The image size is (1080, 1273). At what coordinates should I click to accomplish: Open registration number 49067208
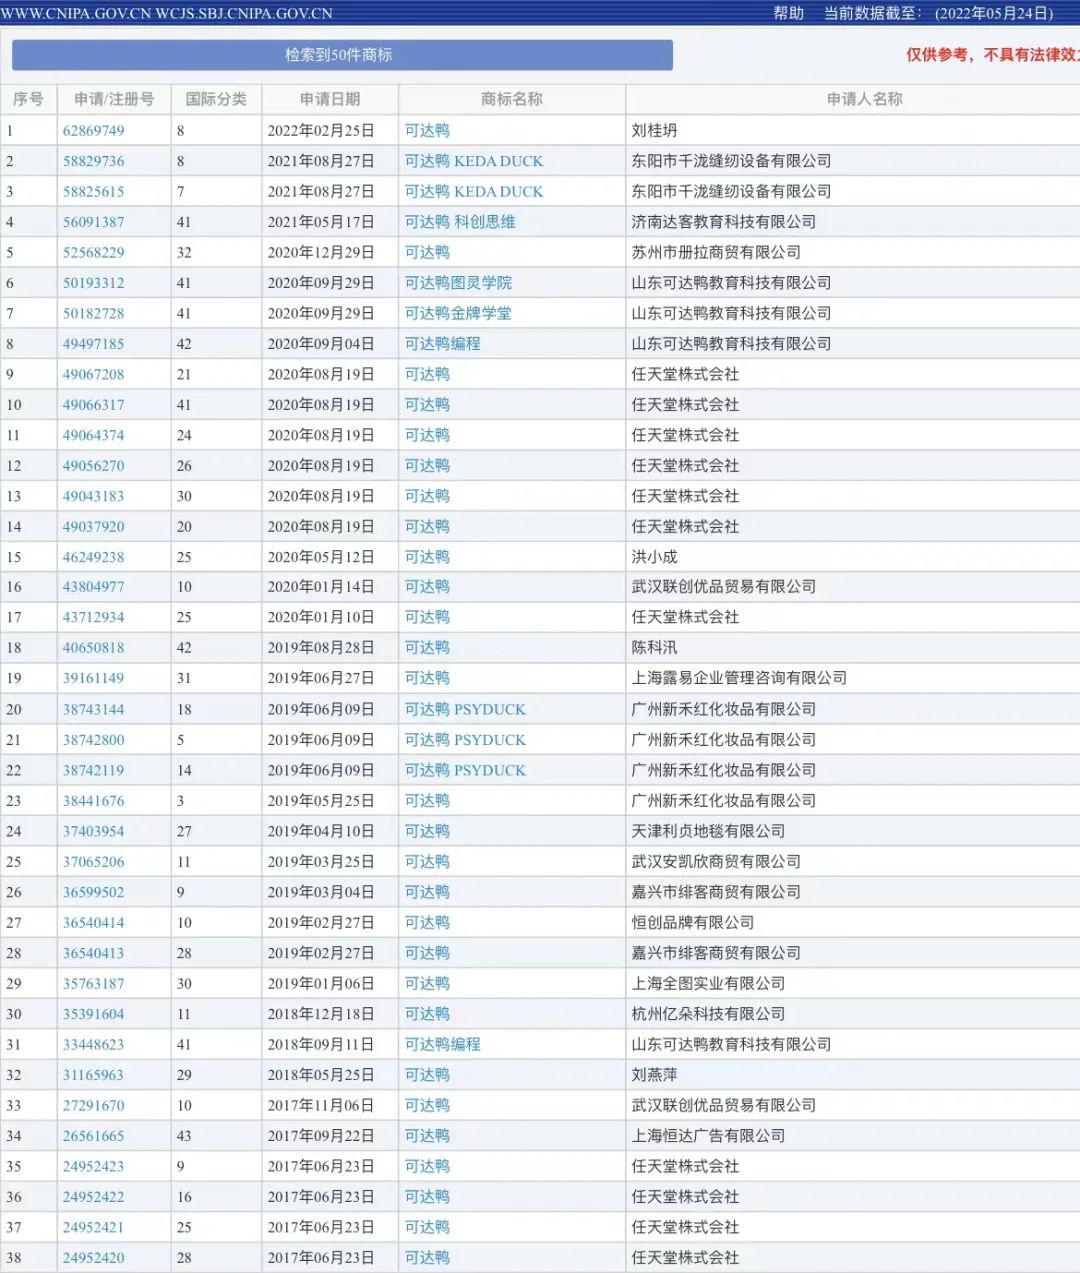[x=94, y=374]
